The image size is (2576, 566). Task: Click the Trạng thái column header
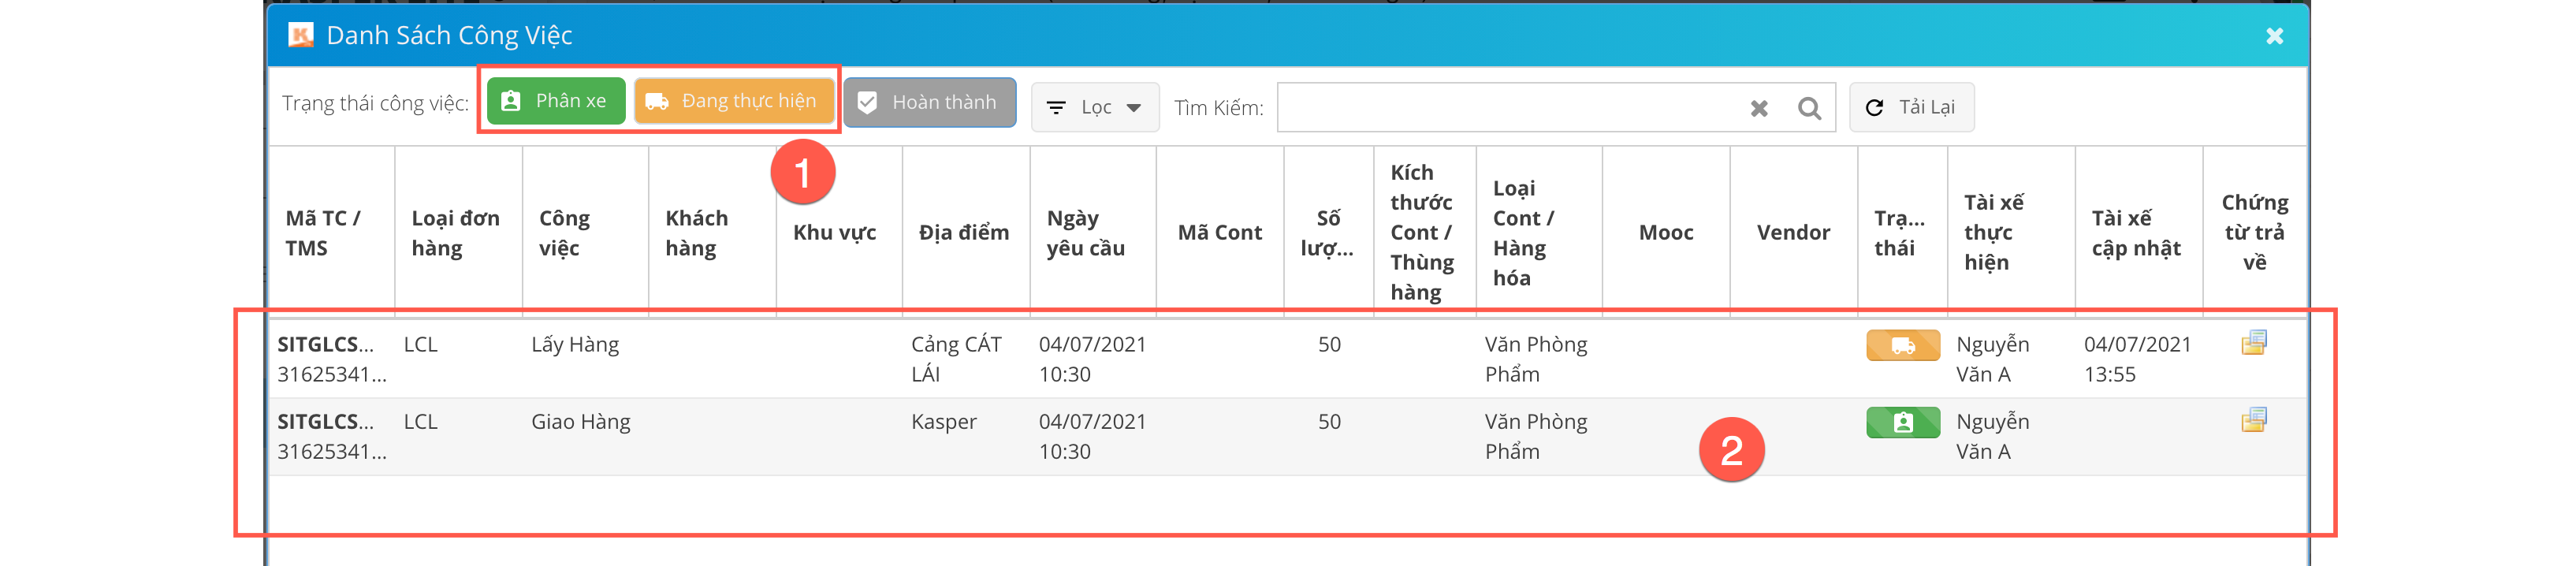1899,233
